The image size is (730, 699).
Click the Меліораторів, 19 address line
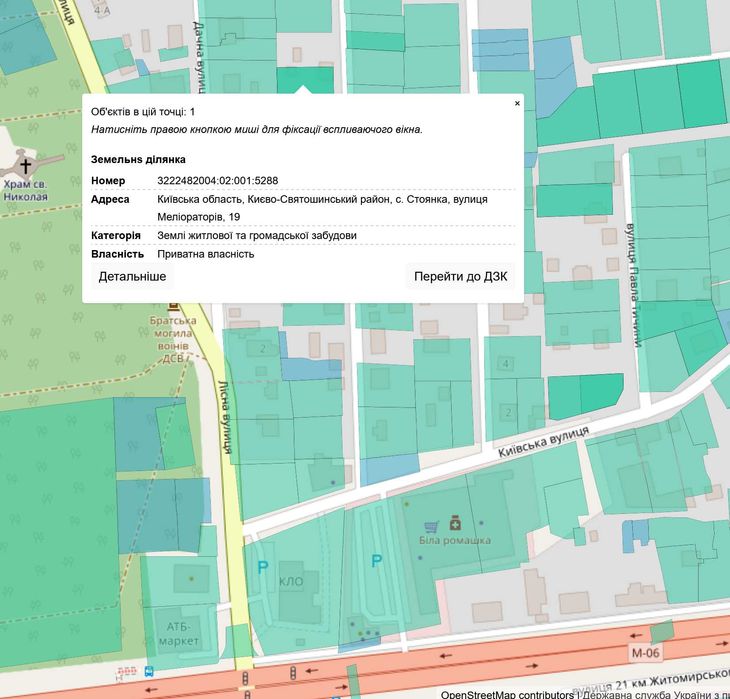[199, 217]
